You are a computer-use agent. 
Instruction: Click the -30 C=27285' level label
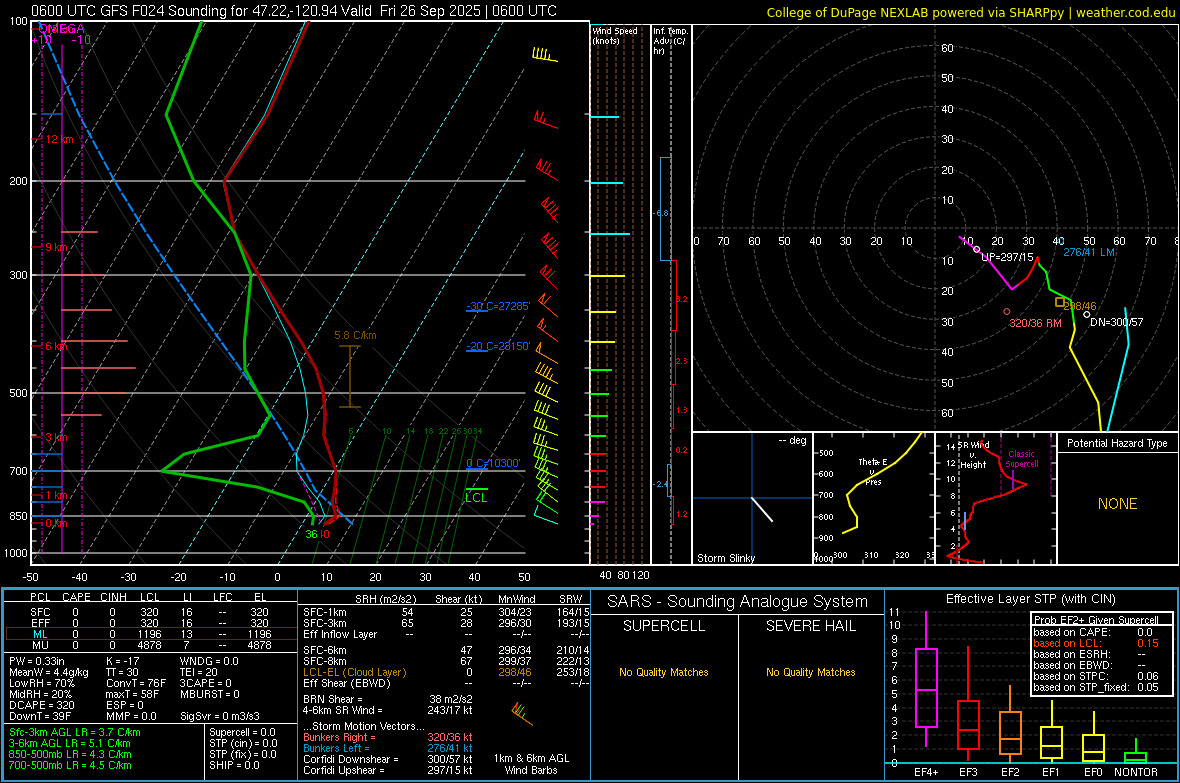coord(498,306)
